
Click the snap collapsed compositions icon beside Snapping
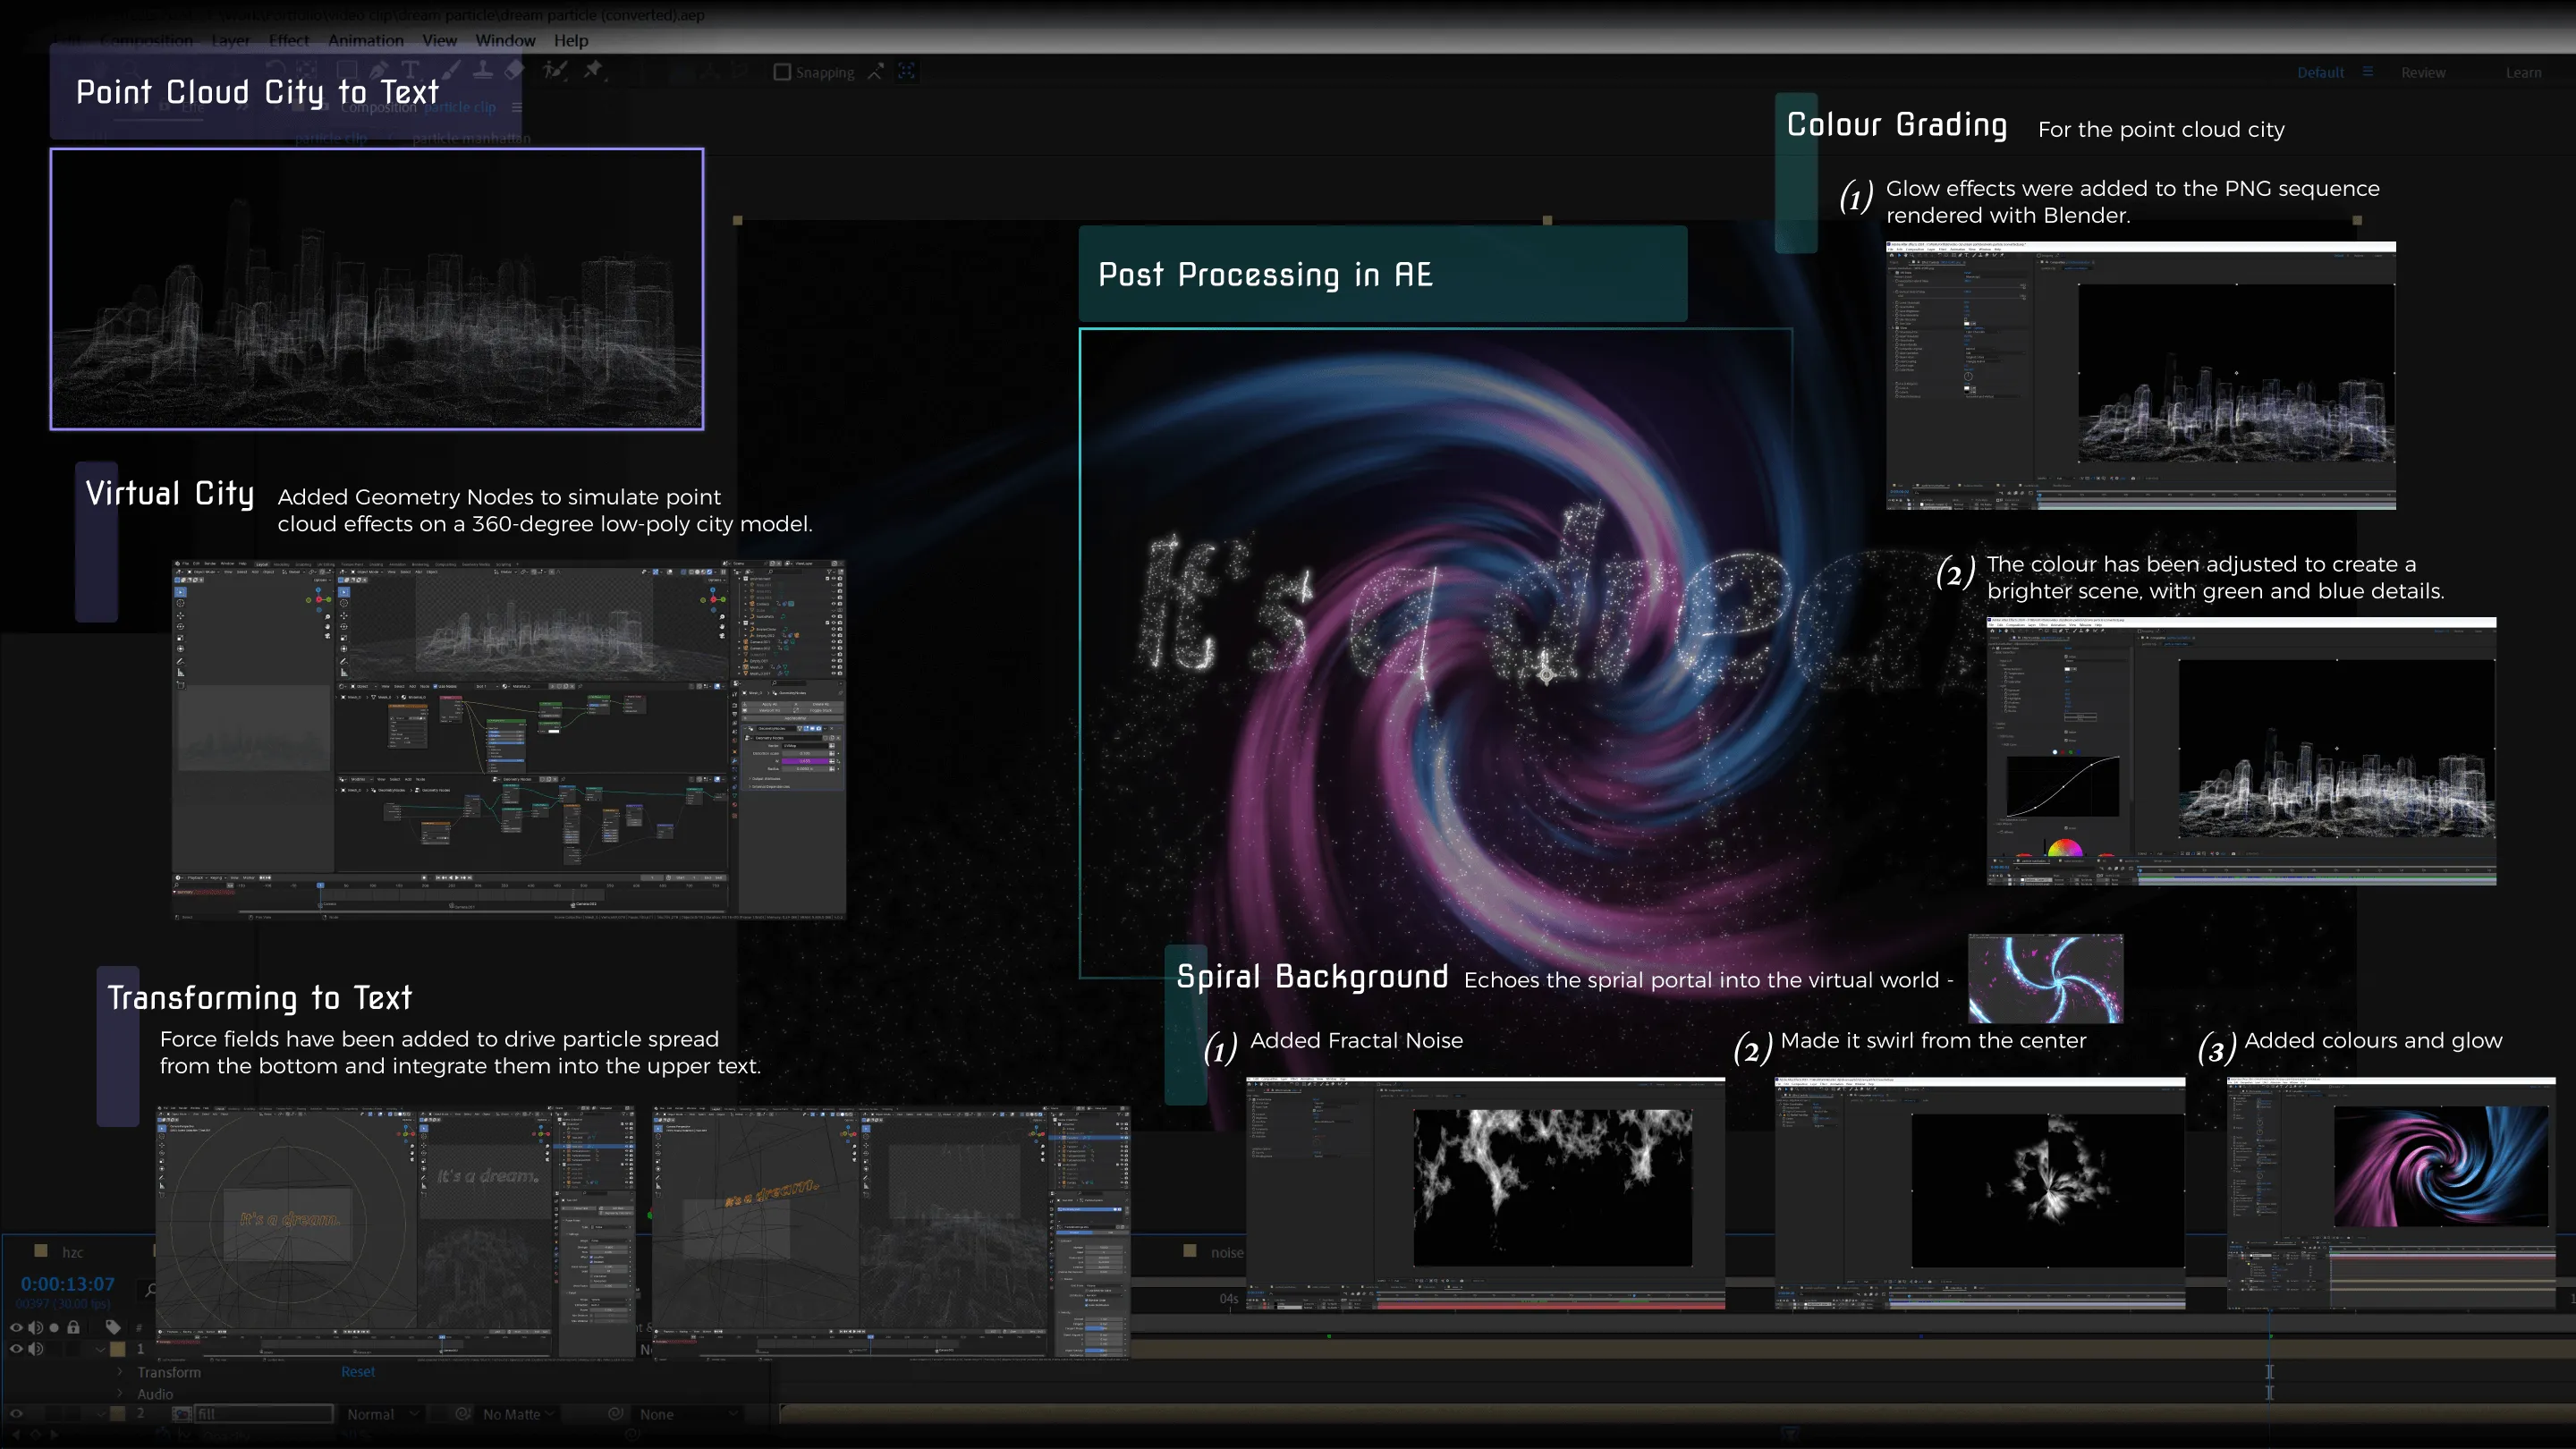point(875,72)
